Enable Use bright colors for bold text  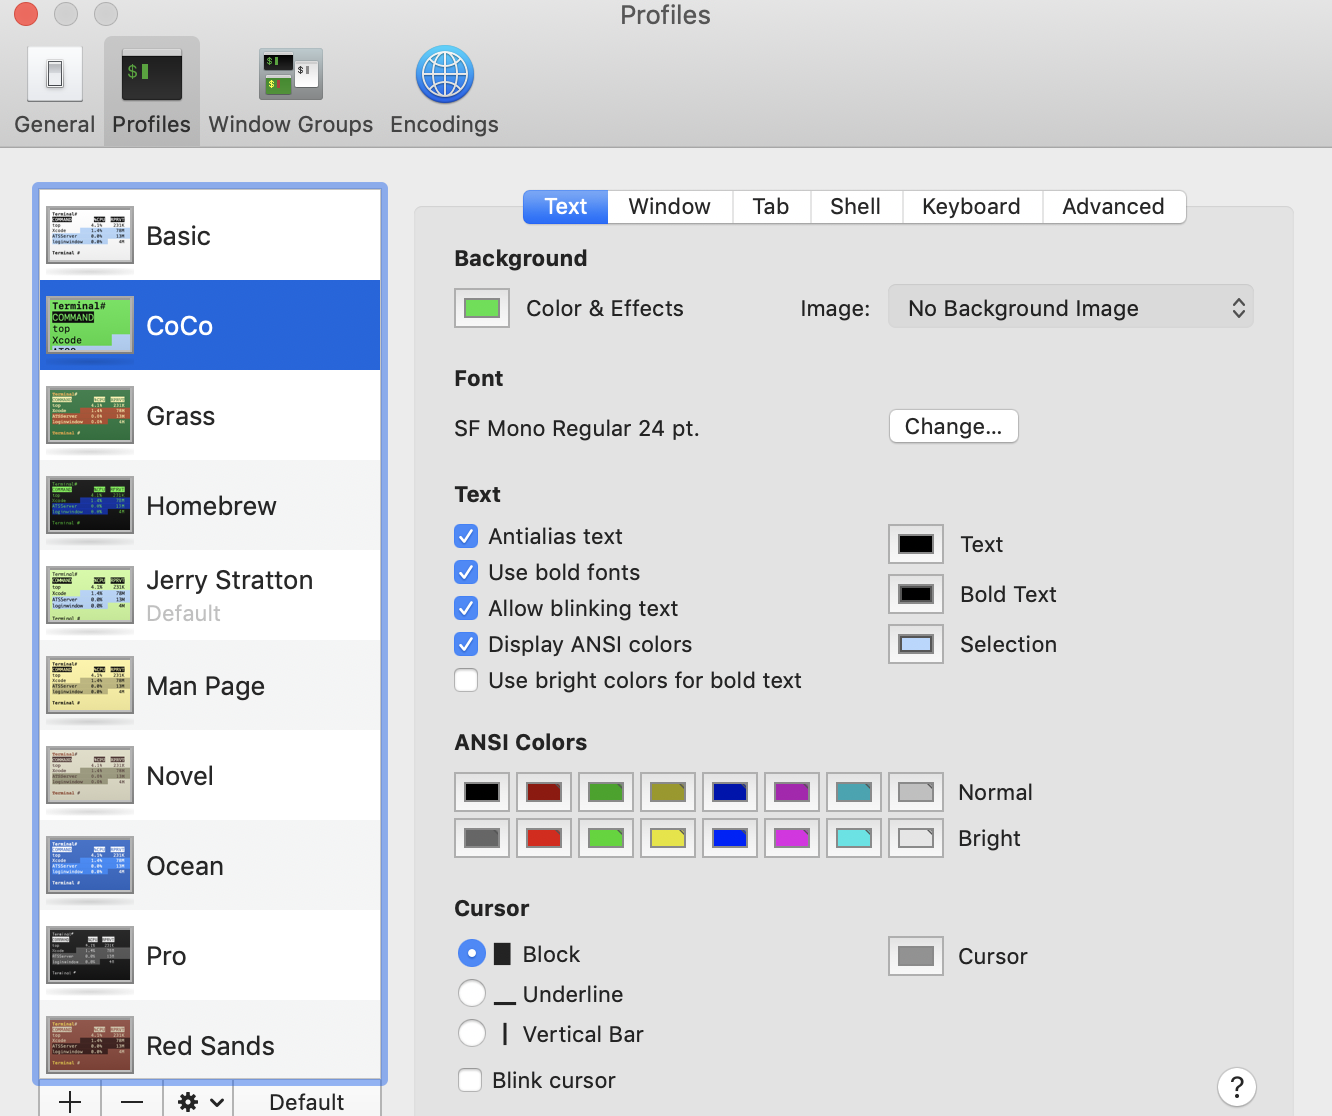[x=466, y=681]
